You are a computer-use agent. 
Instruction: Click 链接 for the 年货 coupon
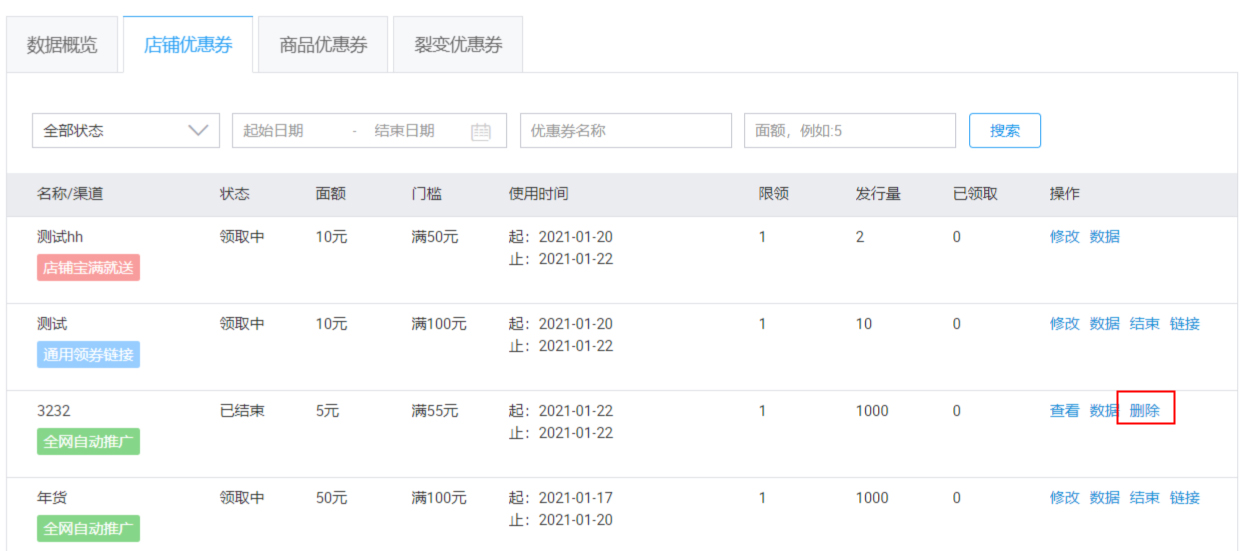click(x=1185, y=498)
